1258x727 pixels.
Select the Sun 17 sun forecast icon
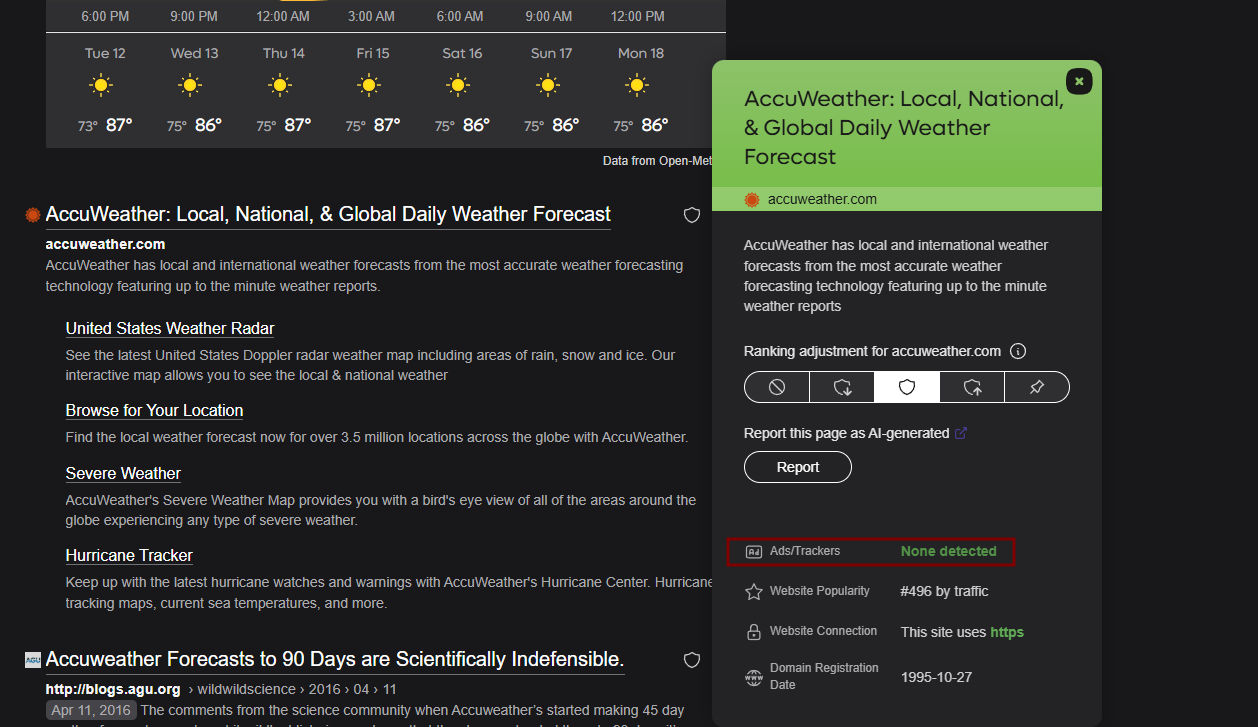point(547,85)
